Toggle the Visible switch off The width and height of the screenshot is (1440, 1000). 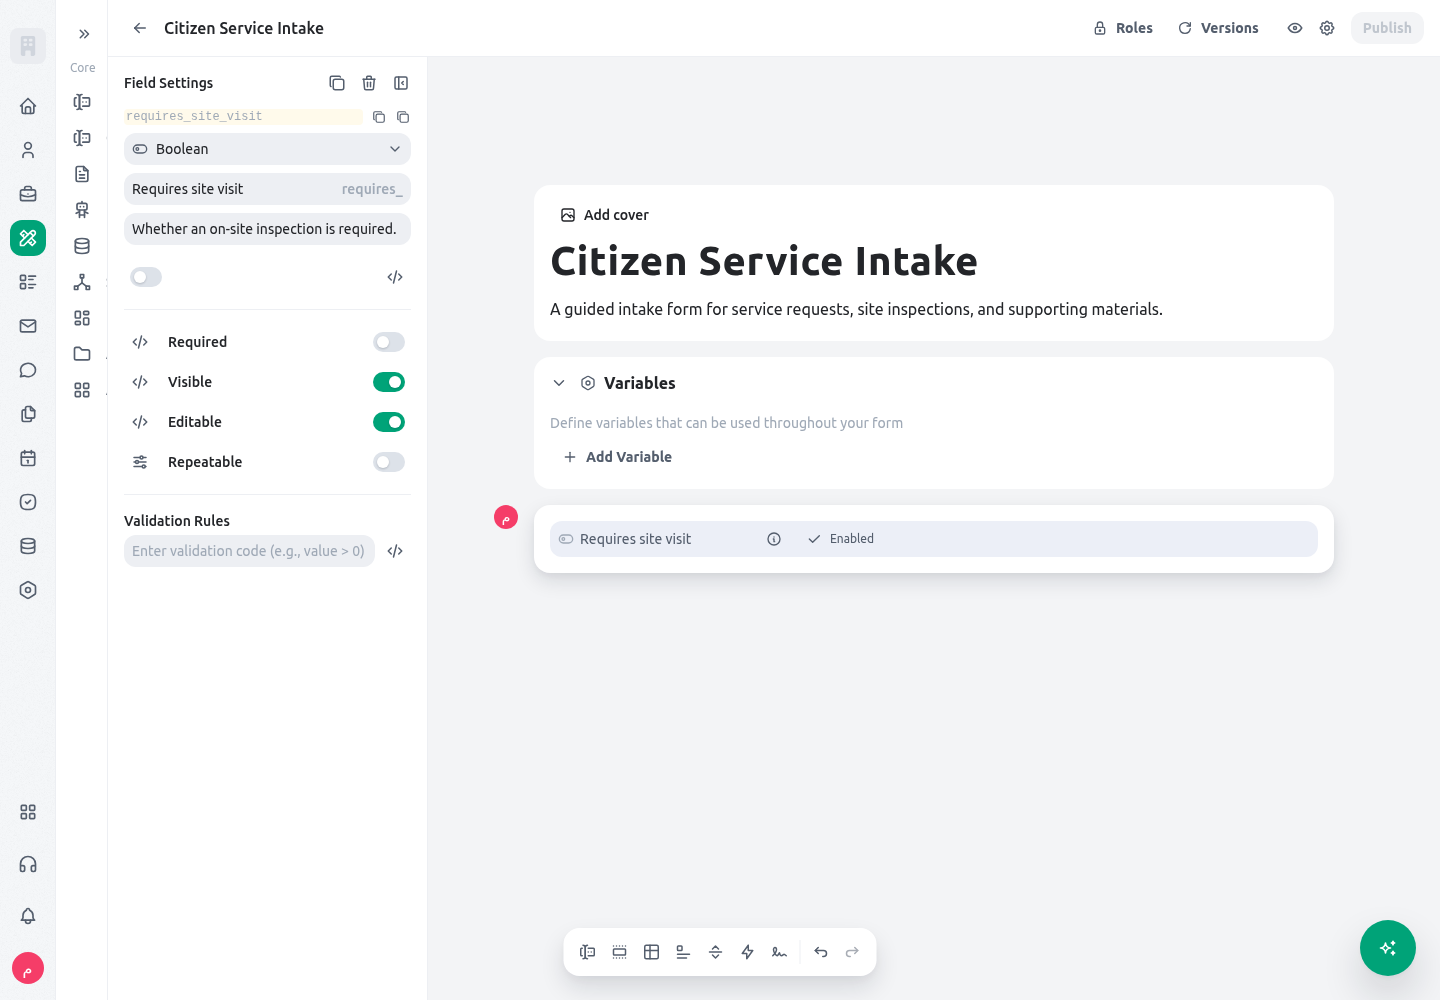(389, 382)
